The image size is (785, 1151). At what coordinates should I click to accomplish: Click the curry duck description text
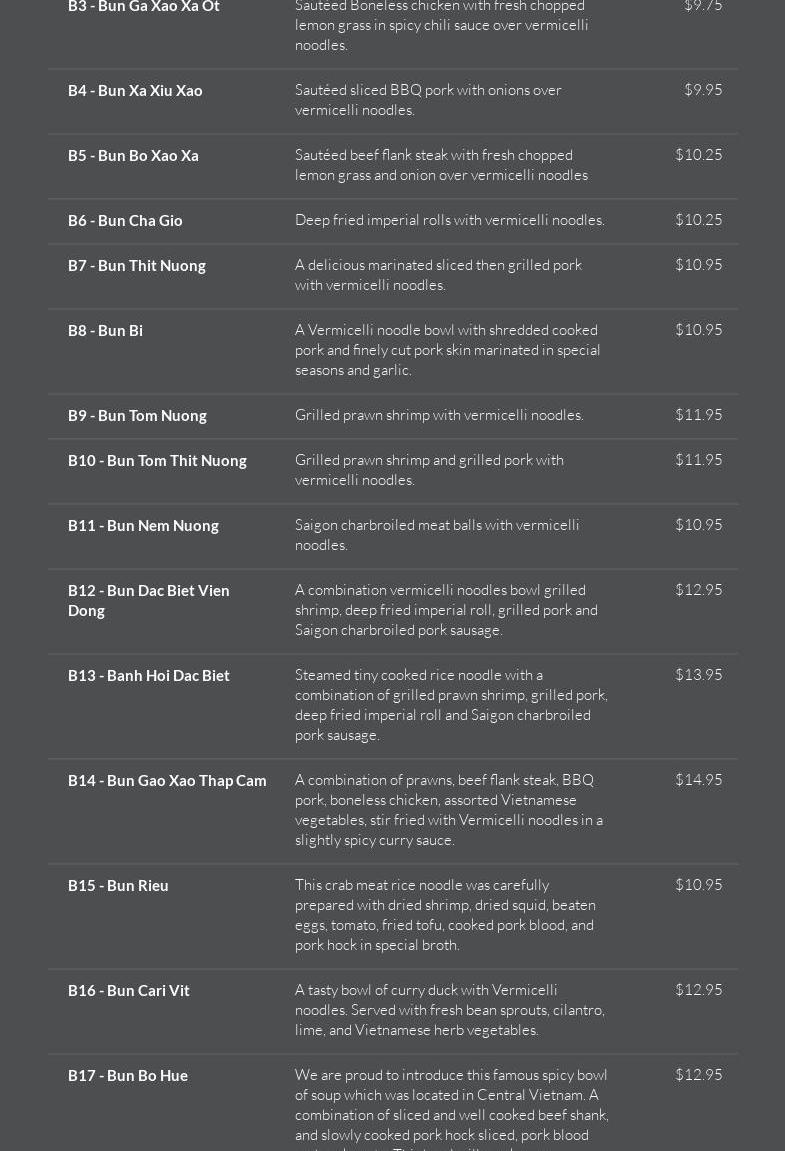(x=450, y=1010)
